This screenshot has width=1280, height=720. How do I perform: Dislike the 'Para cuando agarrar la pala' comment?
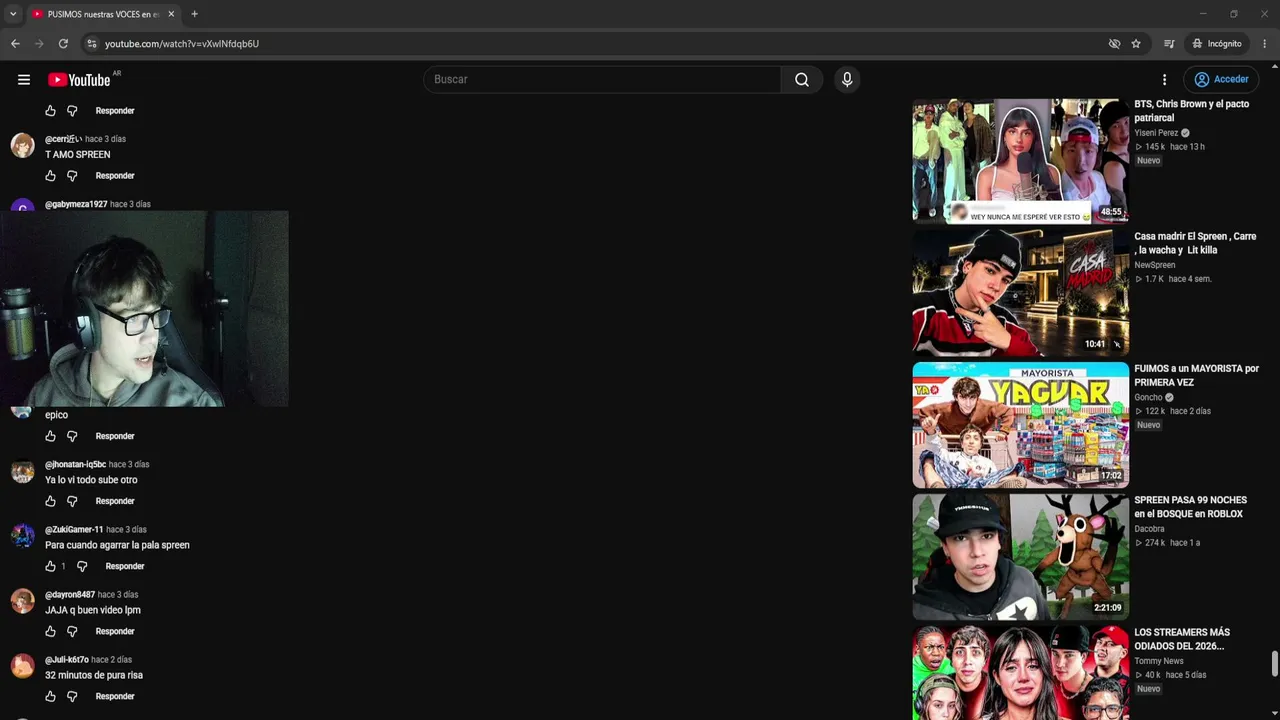pos(82,566)
